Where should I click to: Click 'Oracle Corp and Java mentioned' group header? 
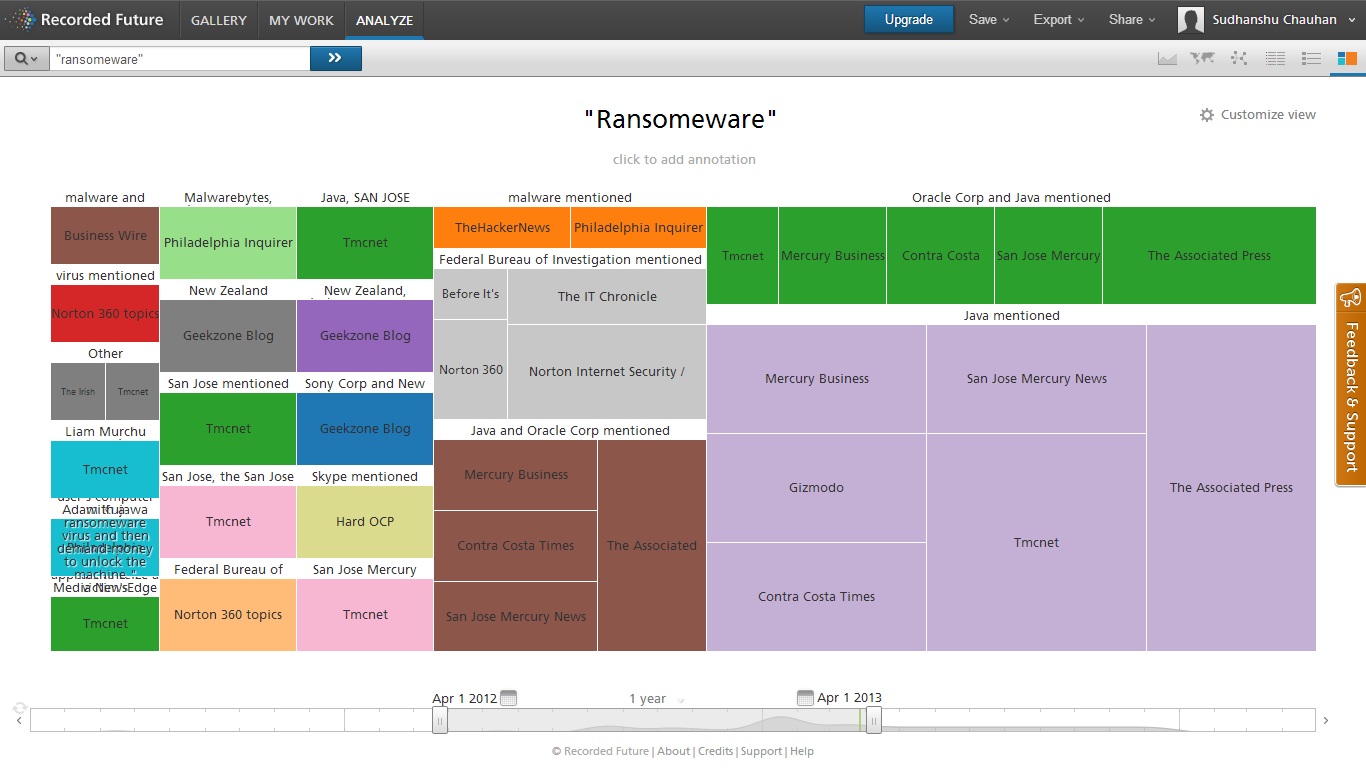(x=1011, y=197)
